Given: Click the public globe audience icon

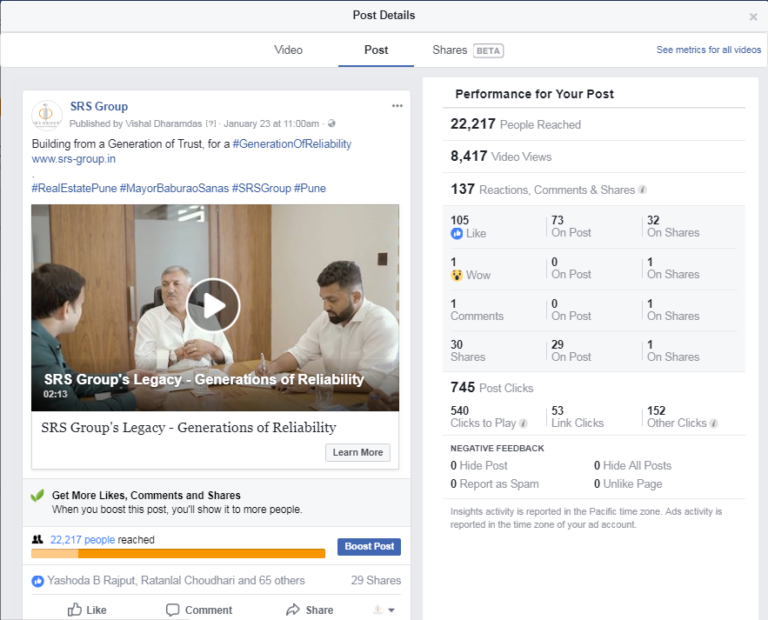Looking at the screenshot, I should (332, 123).
